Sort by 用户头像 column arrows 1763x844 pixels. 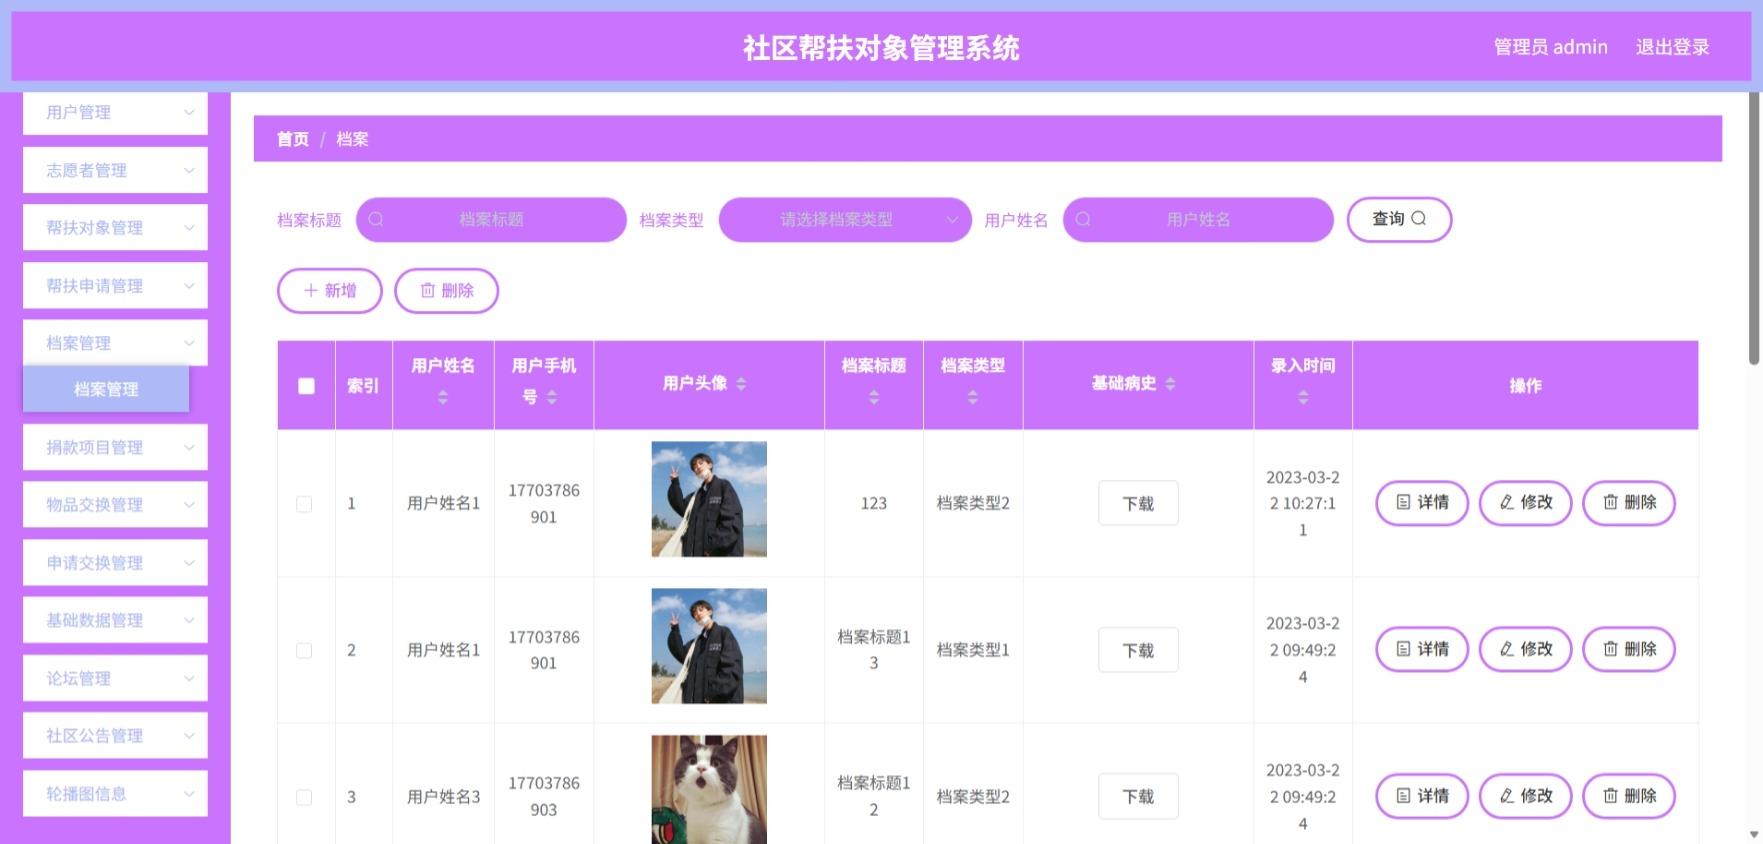point(741,384)
